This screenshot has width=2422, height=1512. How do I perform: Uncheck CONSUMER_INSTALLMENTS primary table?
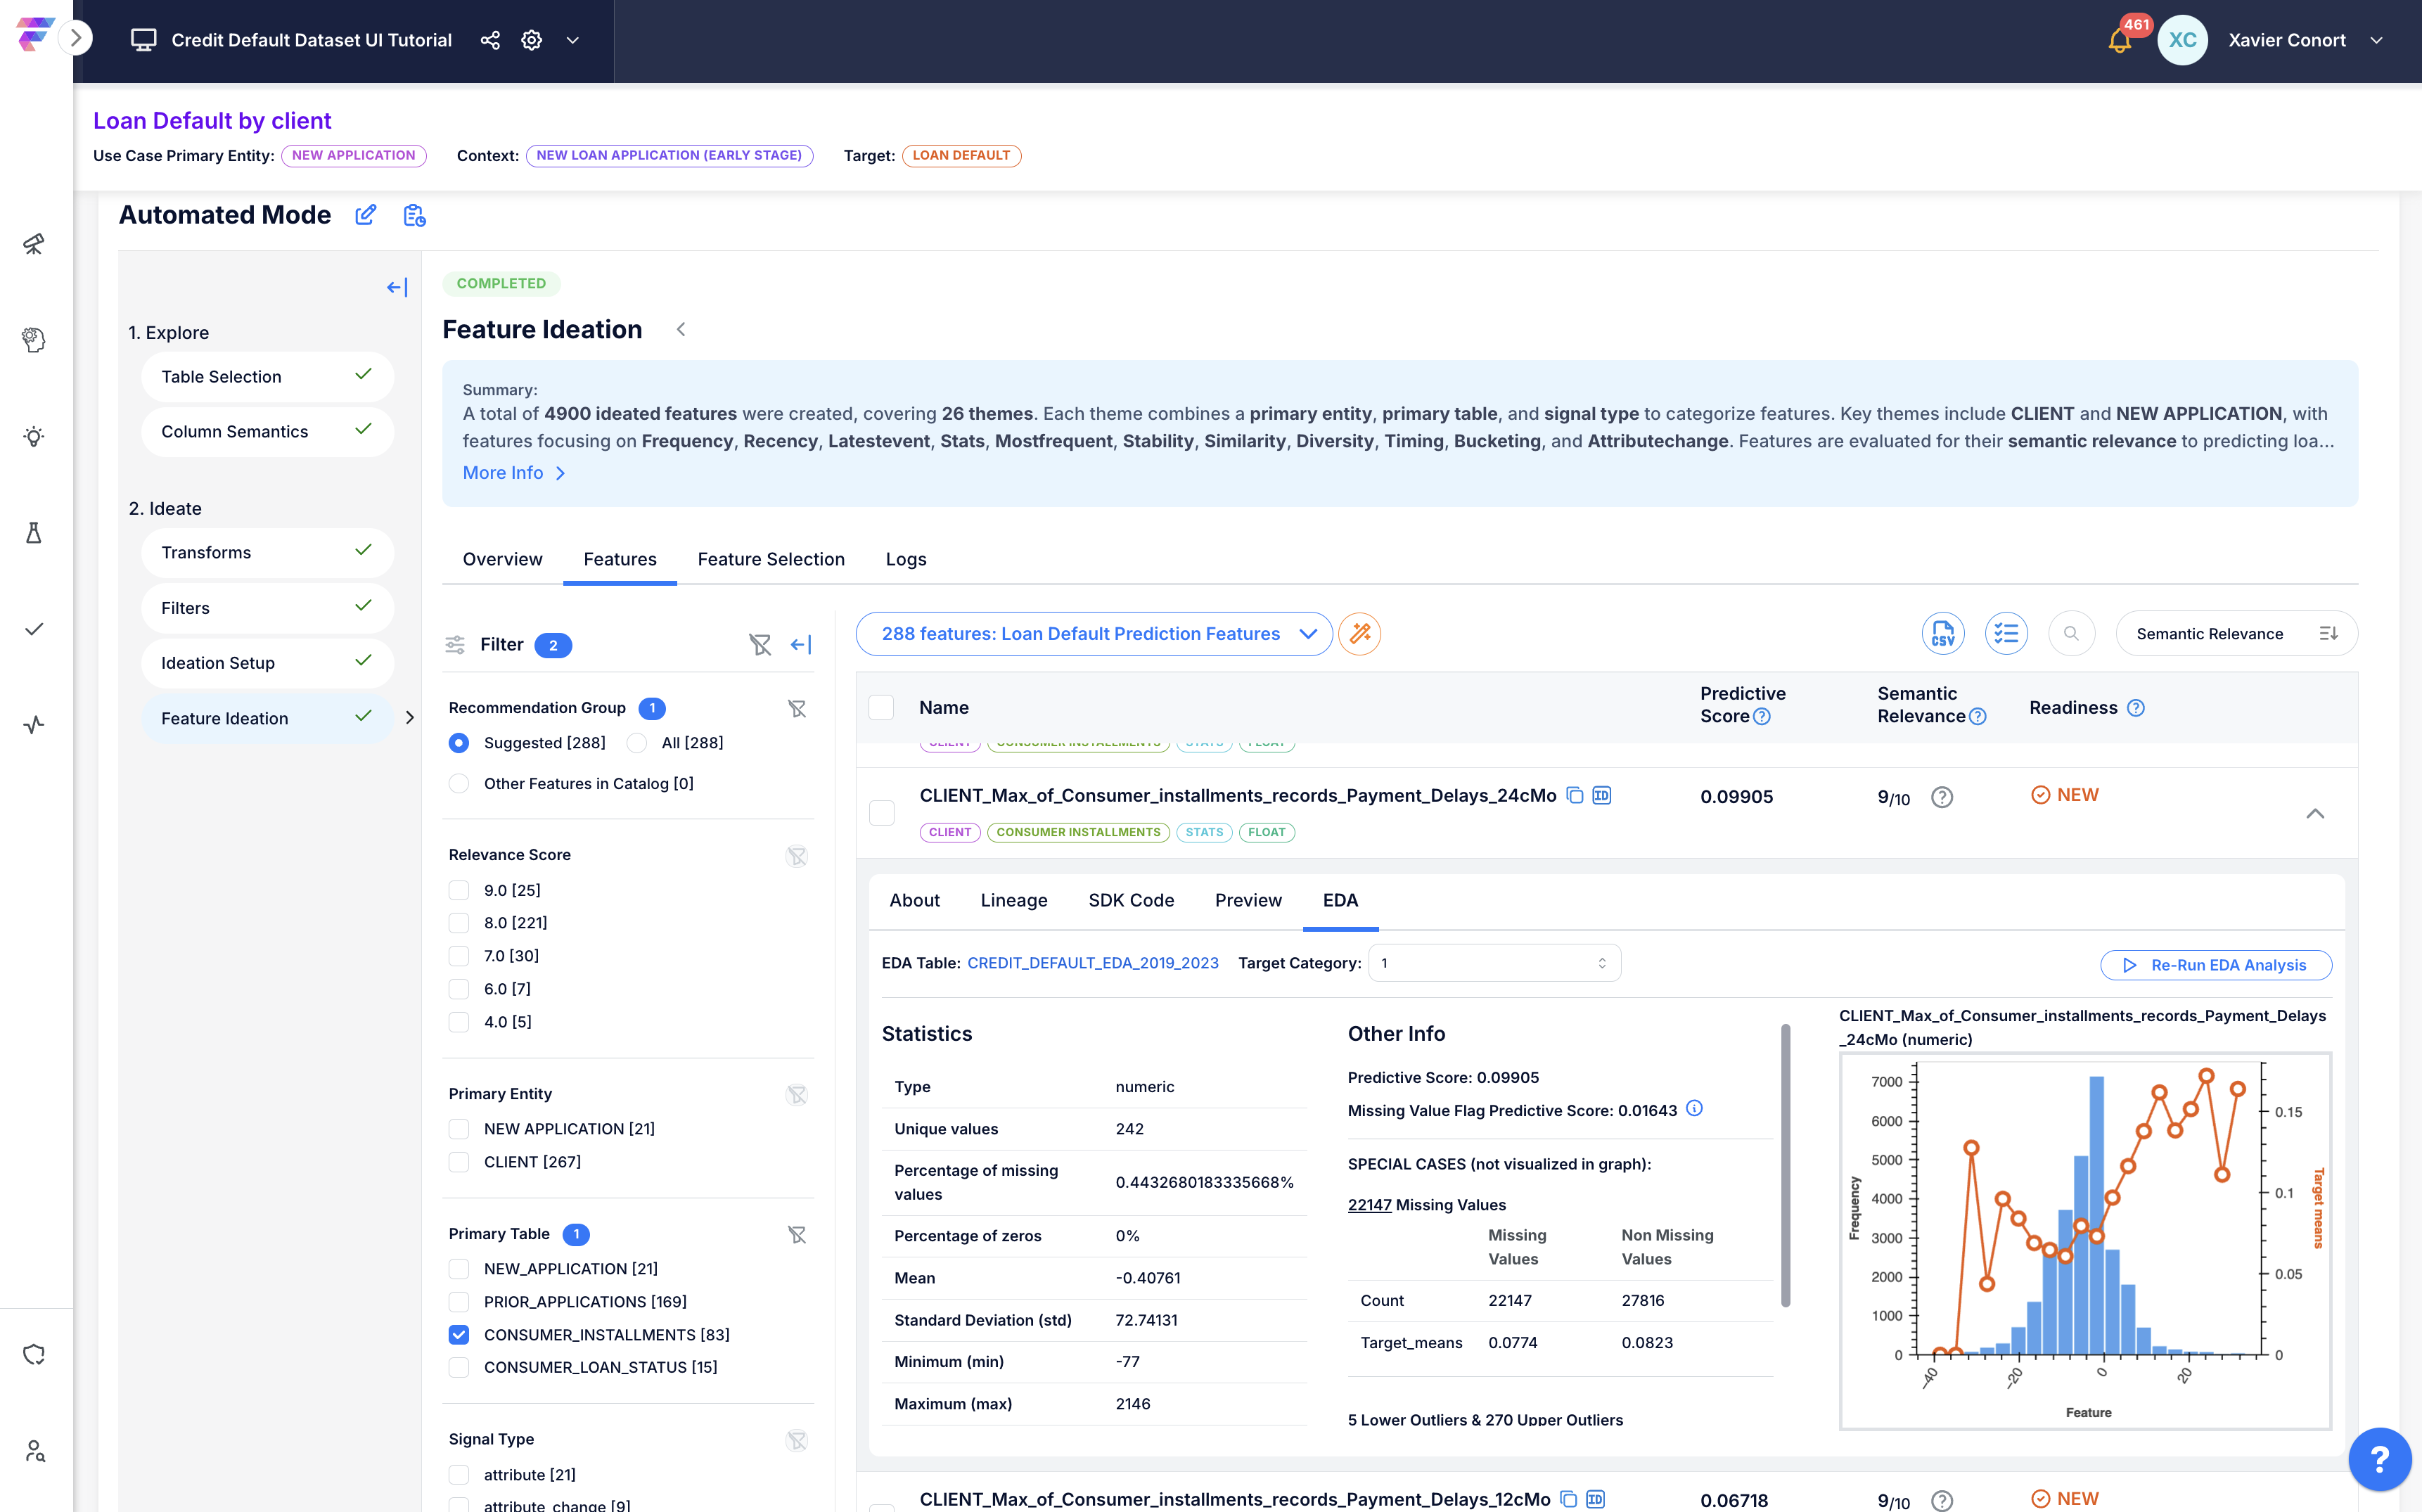(459, 1334)
